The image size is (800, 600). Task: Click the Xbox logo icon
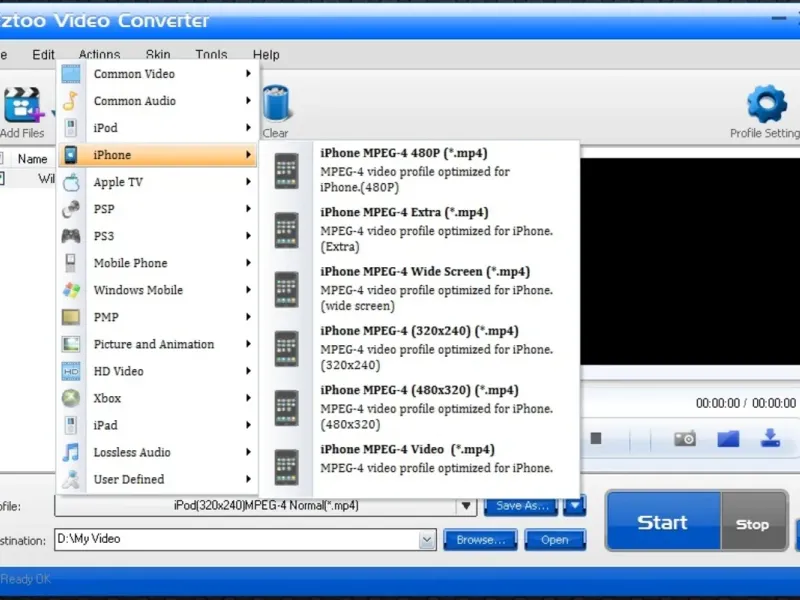coord(71,398)
